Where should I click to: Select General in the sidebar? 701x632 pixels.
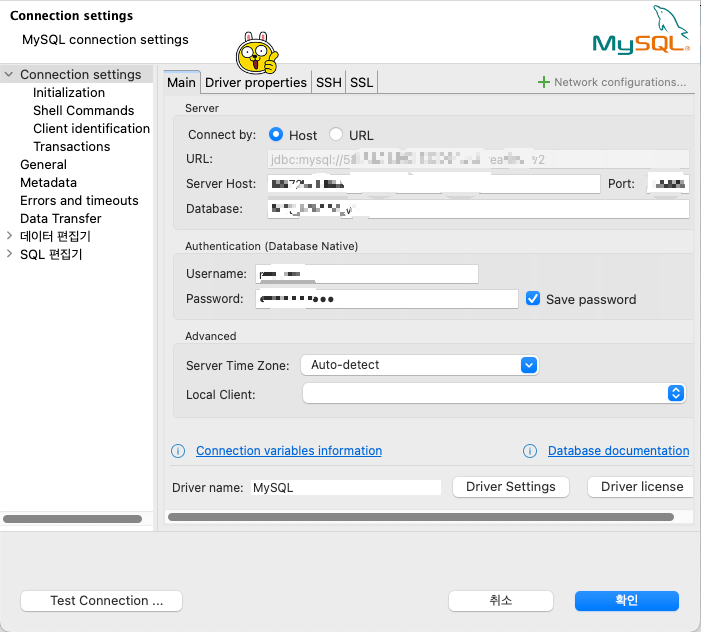coord(43,164)
